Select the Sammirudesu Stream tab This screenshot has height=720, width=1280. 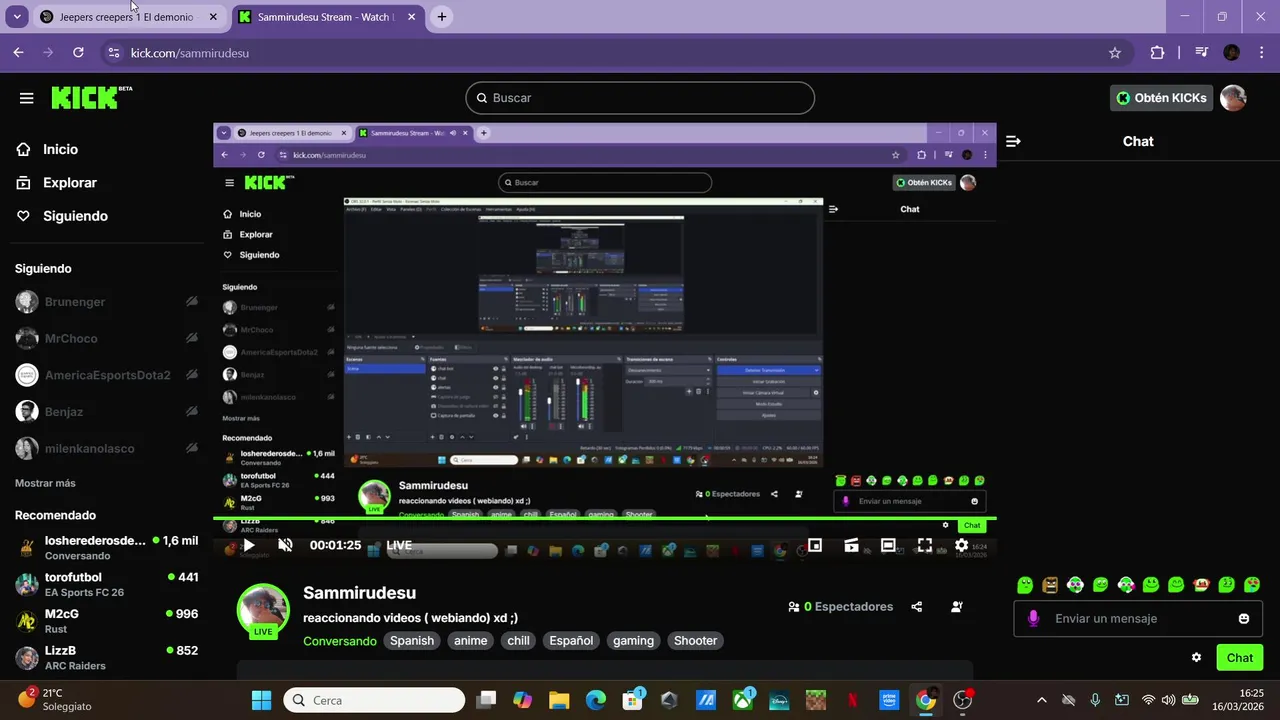pos(329,17)
